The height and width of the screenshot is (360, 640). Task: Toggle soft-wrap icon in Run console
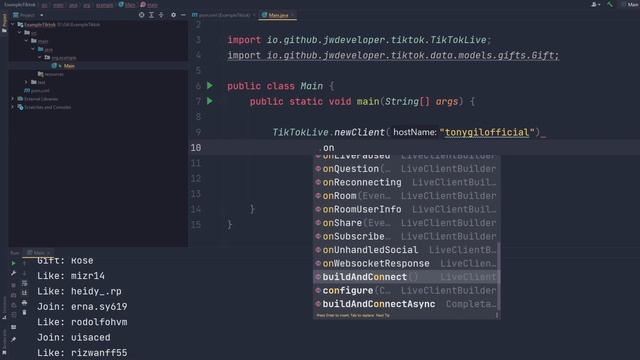point(24,283)
